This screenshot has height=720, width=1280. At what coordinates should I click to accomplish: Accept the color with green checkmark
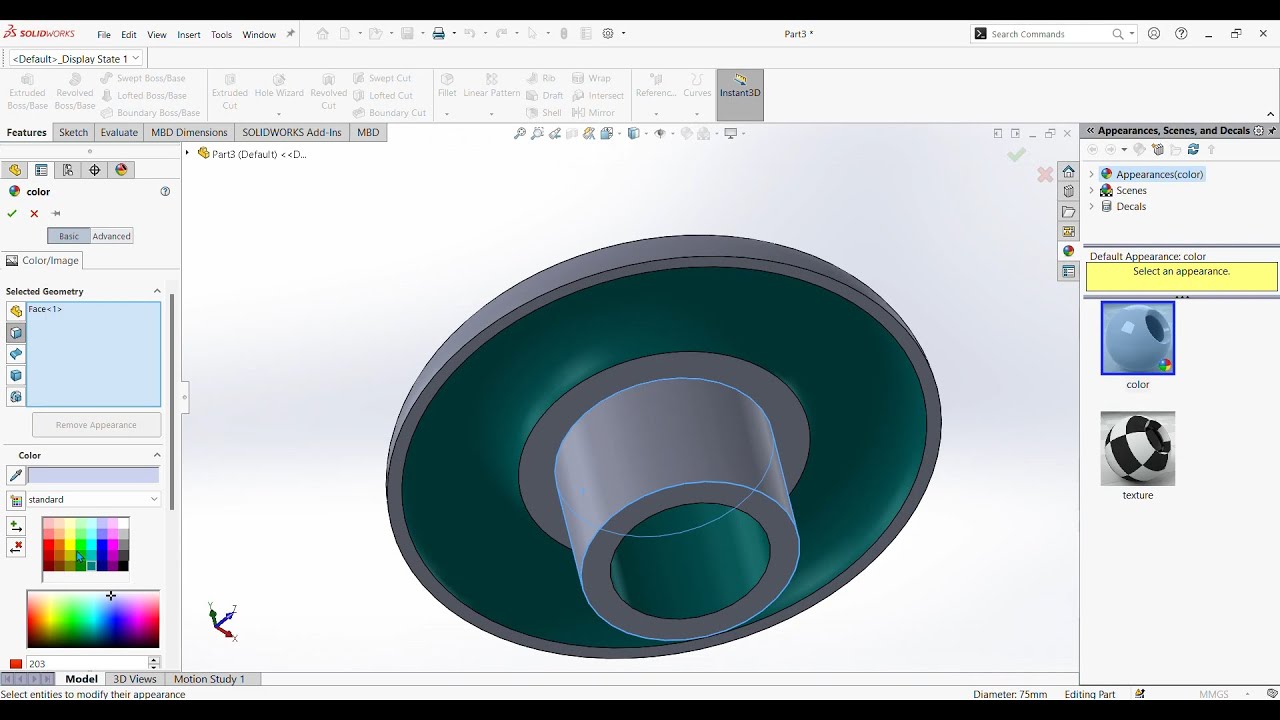coord(12,213)
